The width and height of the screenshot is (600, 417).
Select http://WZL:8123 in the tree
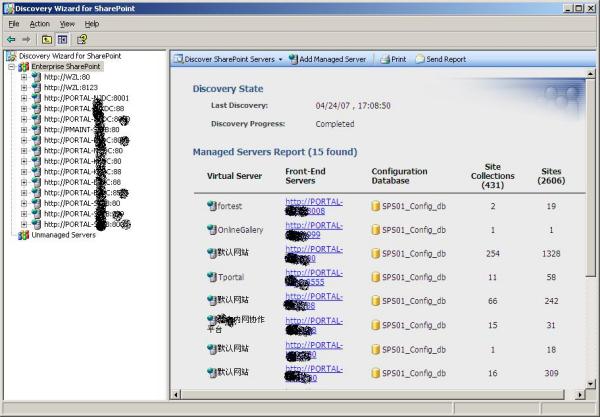point(71,88)
